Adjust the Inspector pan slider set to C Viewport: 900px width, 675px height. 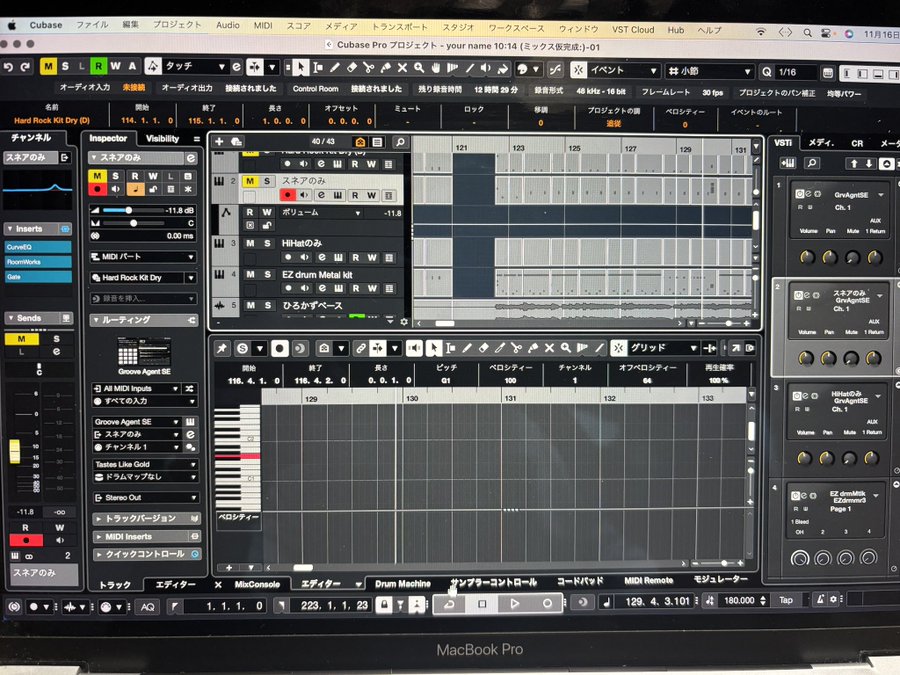click(132, 223)
